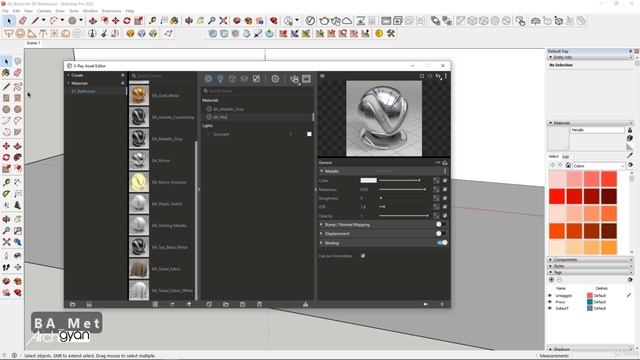This screenshot has width=640, height=360.
Task: Click add new asset icon under the asset list
Action: pyautogui.click(x=209, y=304)
